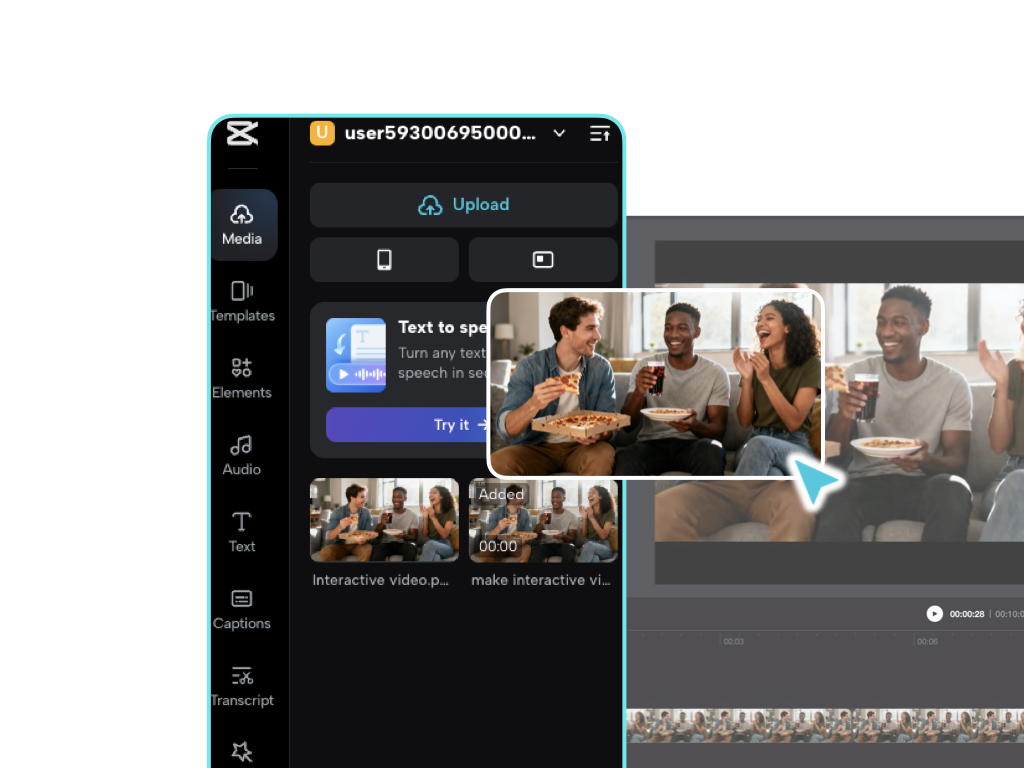This screenshot has height=768, width=1024.
Task: Click the CapCut logo at the top
Action: click(x=241, y=133)
